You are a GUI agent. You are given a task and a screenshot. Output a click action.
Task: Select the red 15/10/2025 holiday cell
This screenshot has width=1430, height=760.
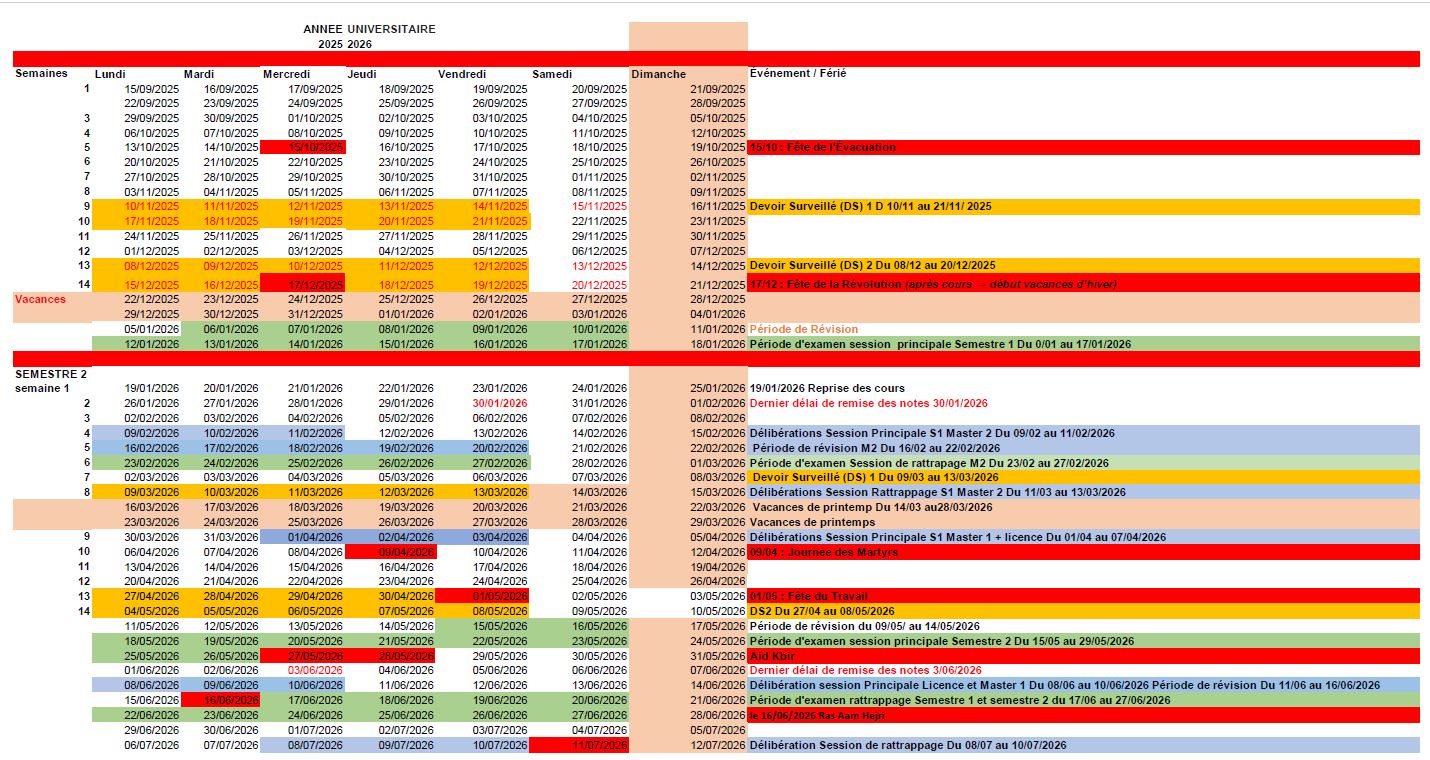click(x=302, y=147)
